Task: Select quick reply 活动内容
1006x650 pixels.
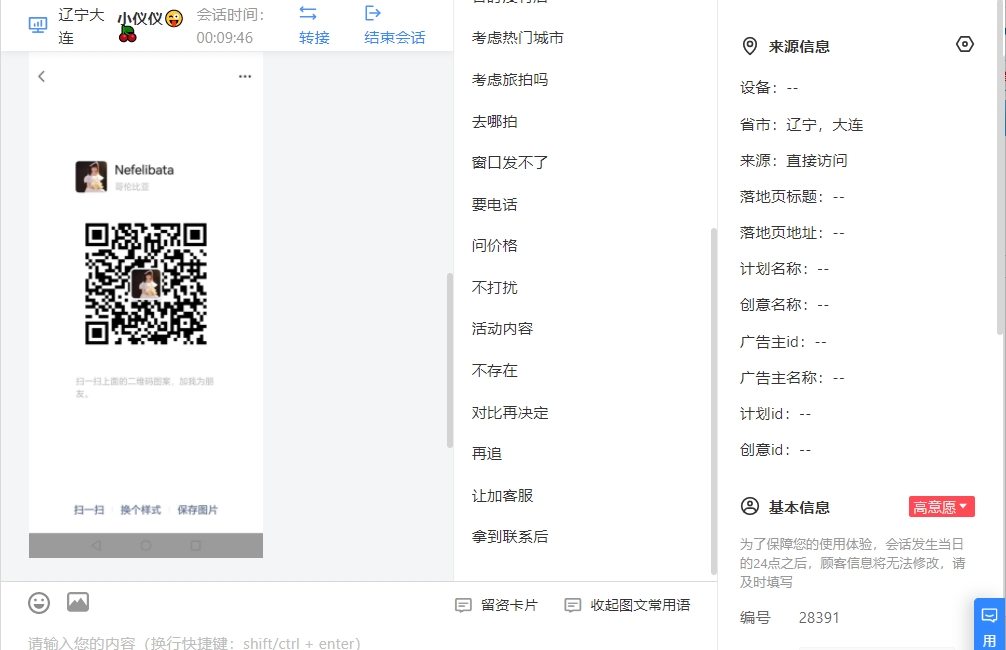Action: point(502,329)
